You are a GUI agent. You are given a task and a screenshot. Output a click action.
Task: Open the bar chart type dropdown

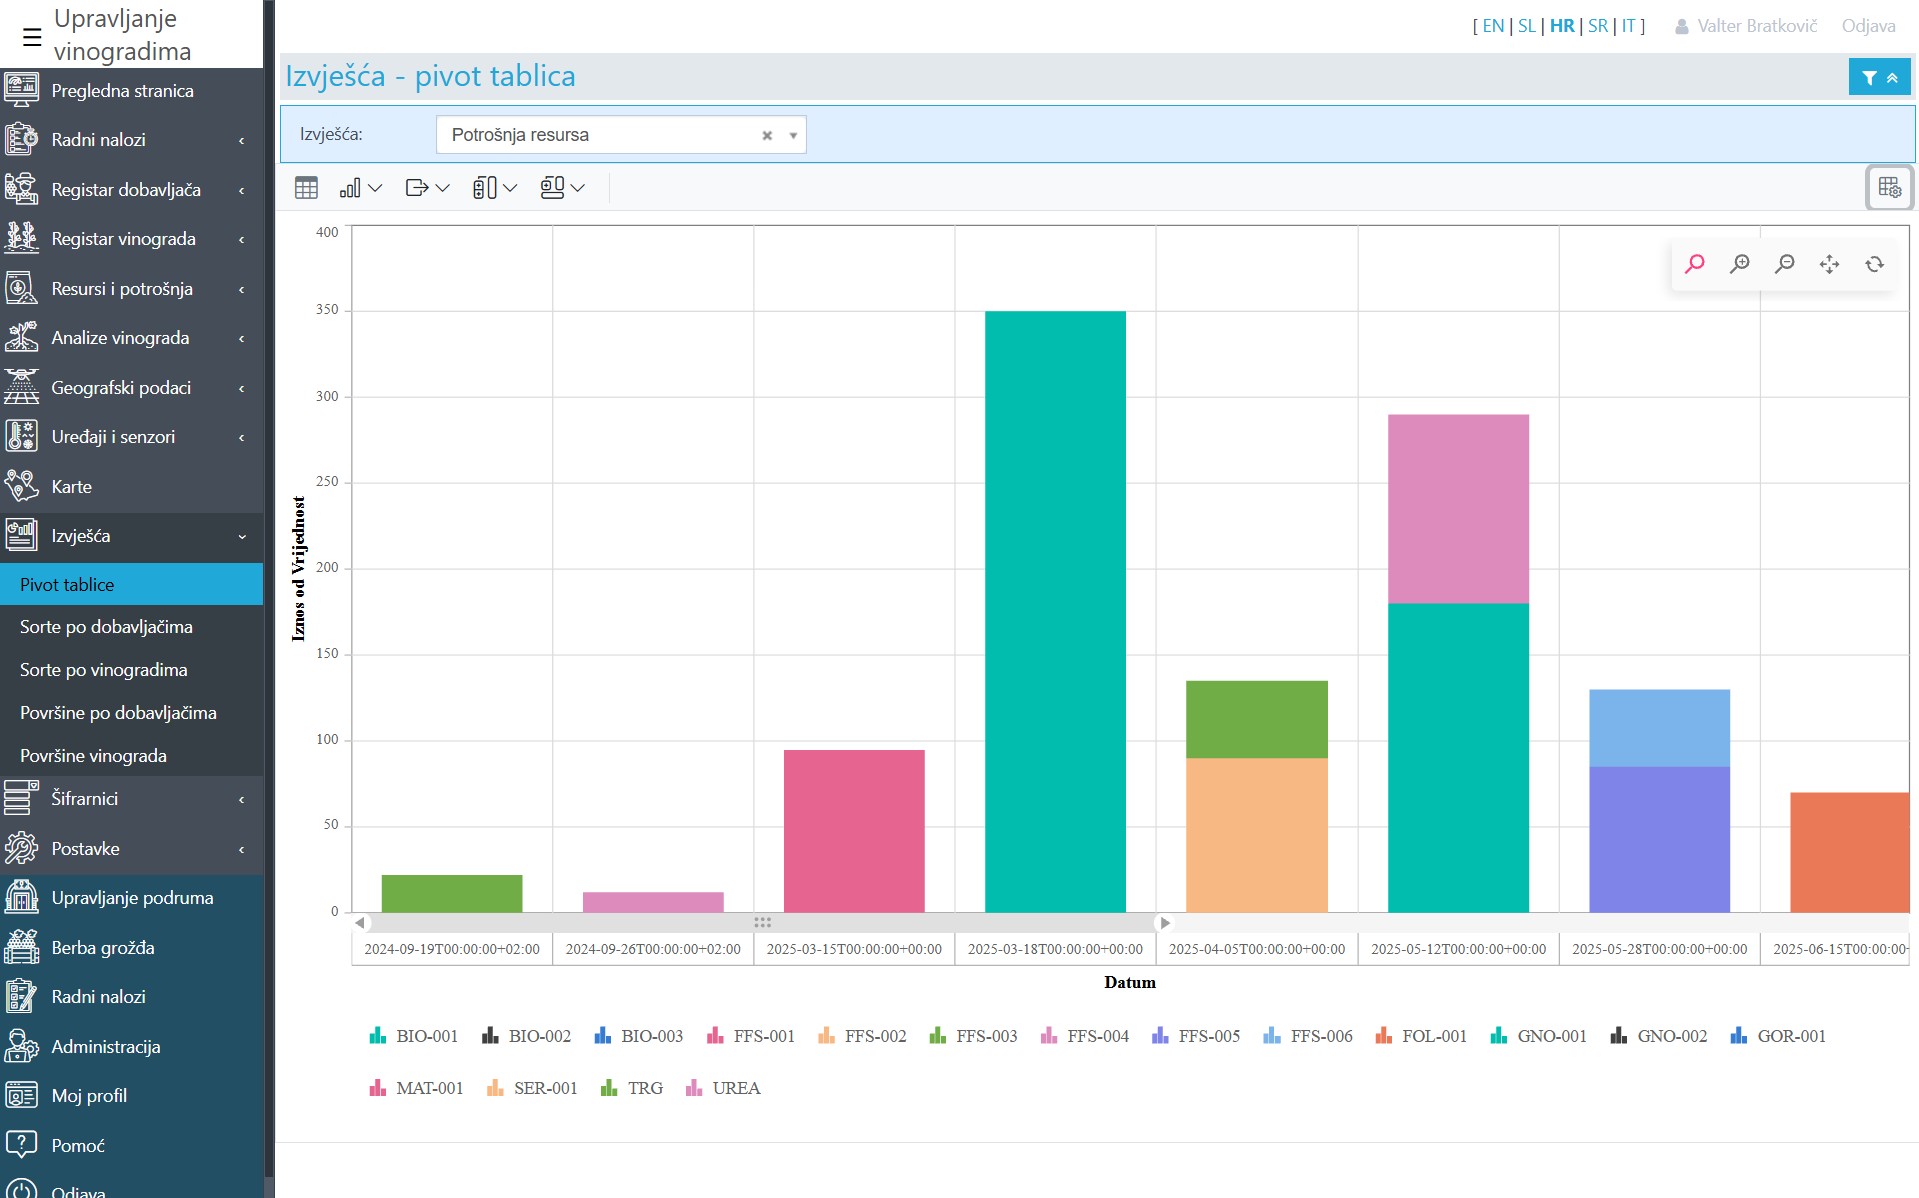pos(361,187)
